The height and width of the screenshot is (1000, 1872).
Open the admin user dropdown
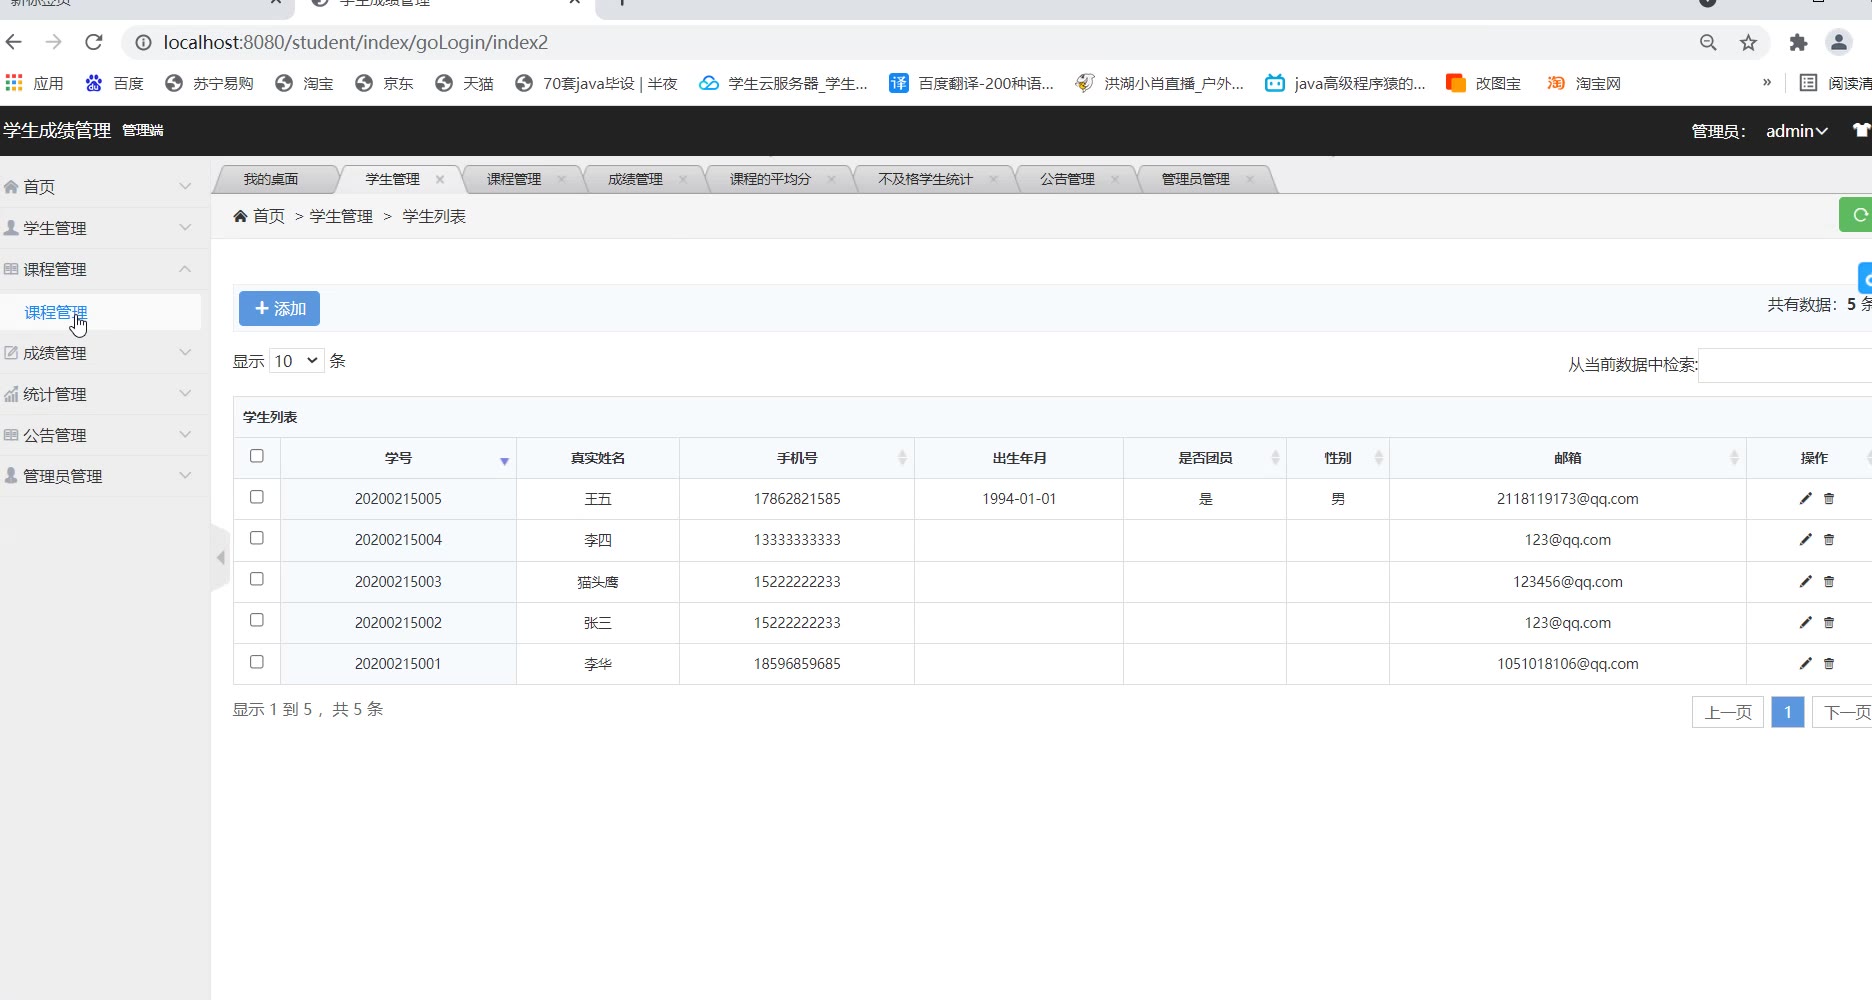[x=1796, y=131]
